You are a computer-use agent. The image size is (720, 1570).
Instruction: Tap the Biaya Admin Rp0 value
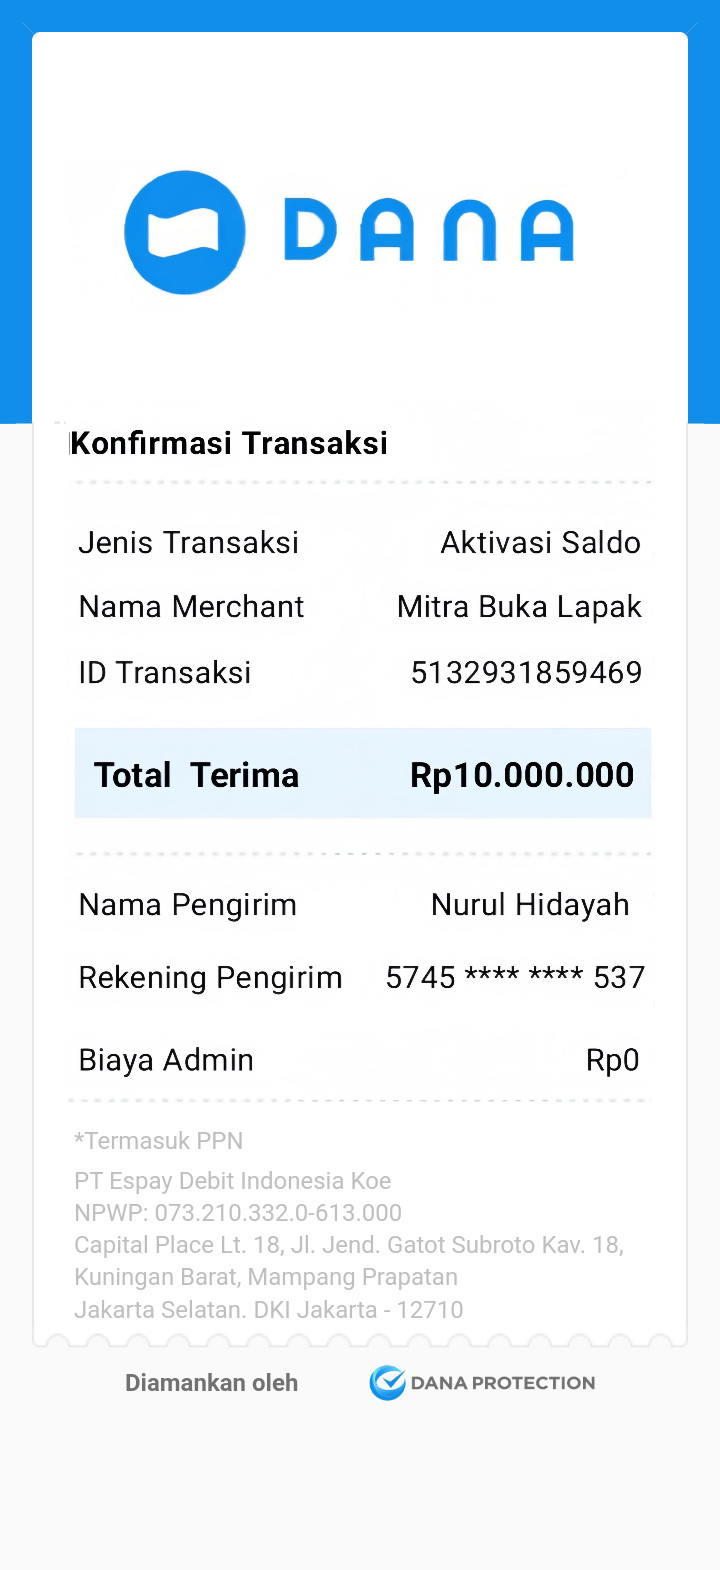tap(612, 1060)
